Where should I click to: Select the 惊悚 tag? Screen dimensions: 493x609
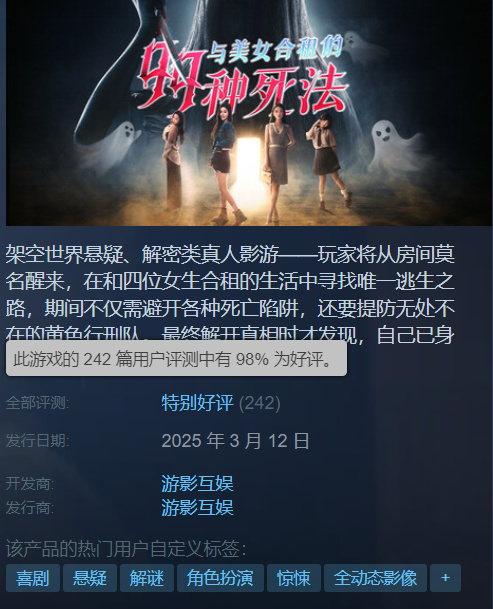(x=294, y=578)
